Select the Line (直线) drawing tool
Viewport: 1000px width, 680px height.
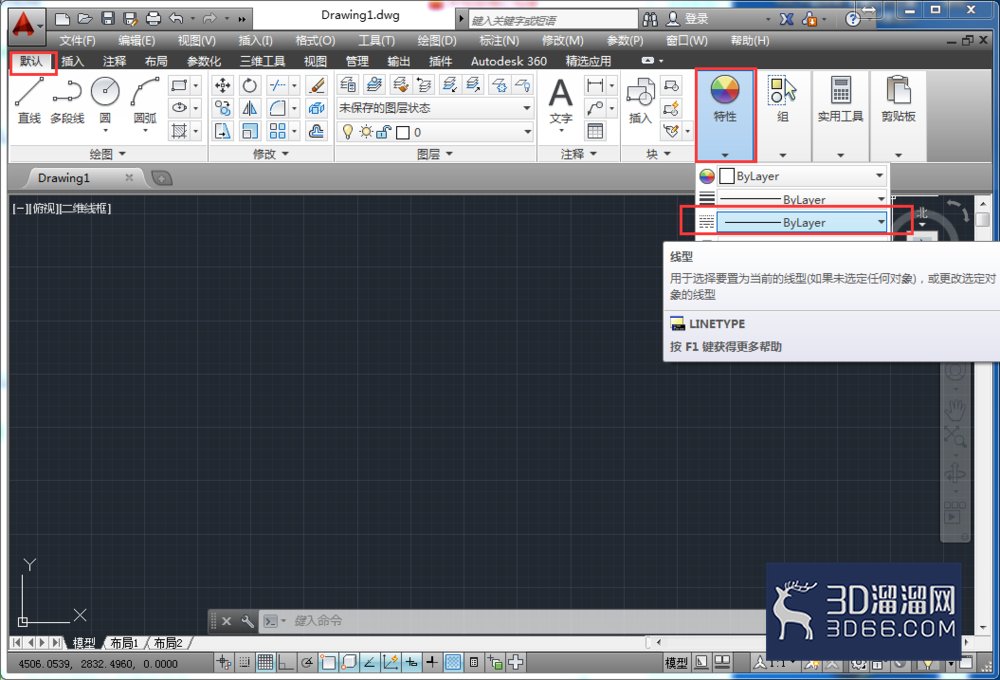click(29, 100)
